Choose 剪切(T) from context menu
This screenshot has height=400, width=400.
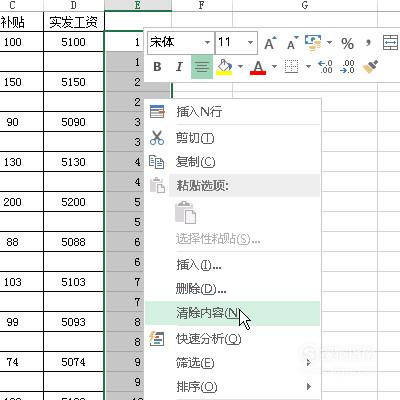click(233, 138)
